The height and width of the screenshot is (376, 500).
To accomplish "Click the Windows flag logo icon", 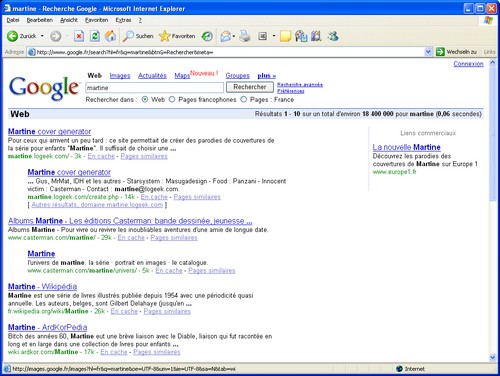I will [488, 20].
